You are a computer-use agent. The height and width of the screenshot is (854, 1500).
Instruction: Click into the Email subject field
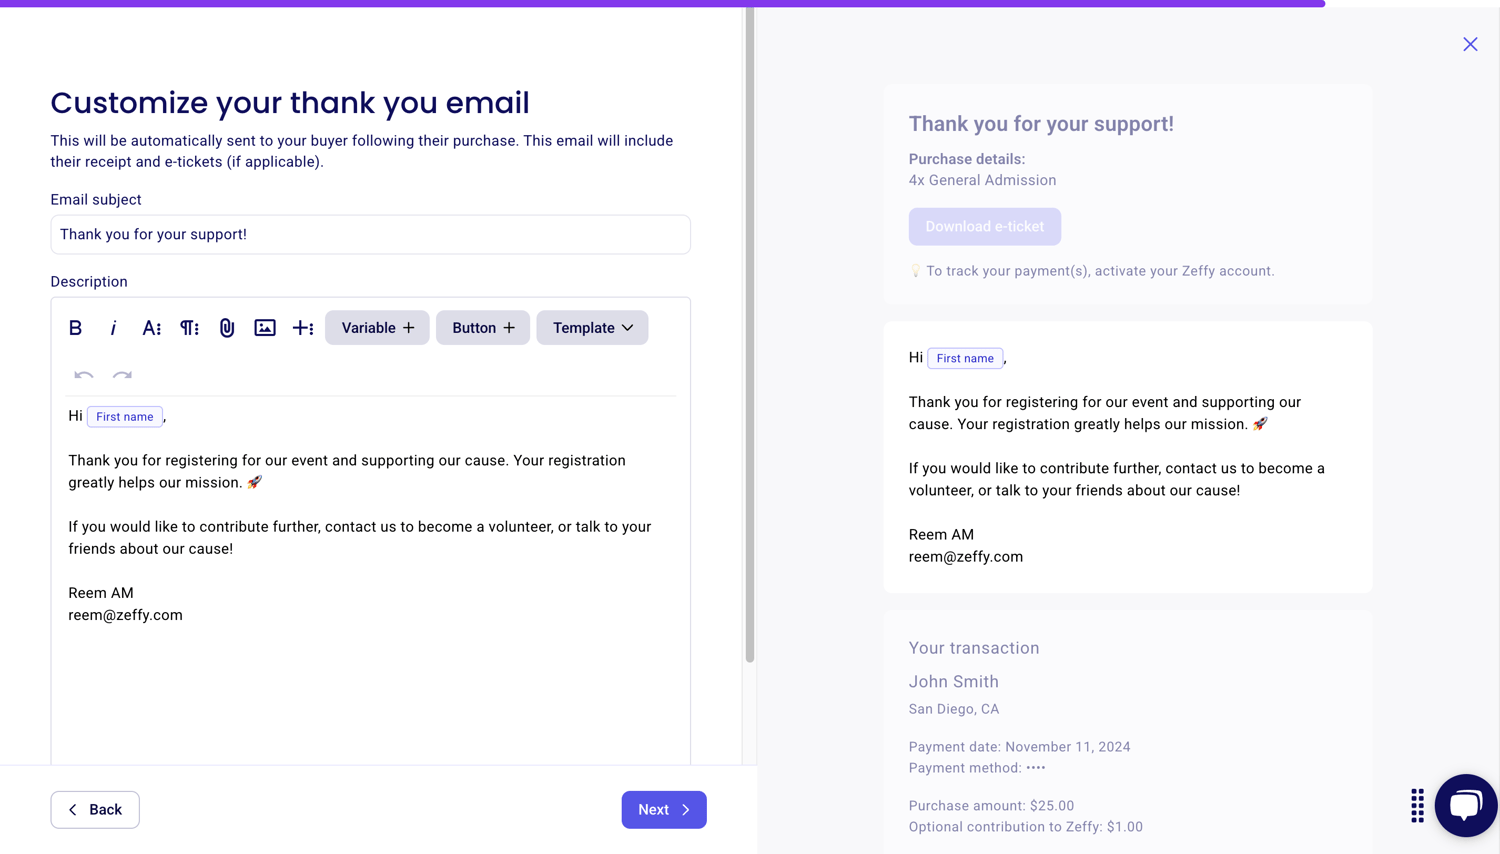click(x=370, y=235)
